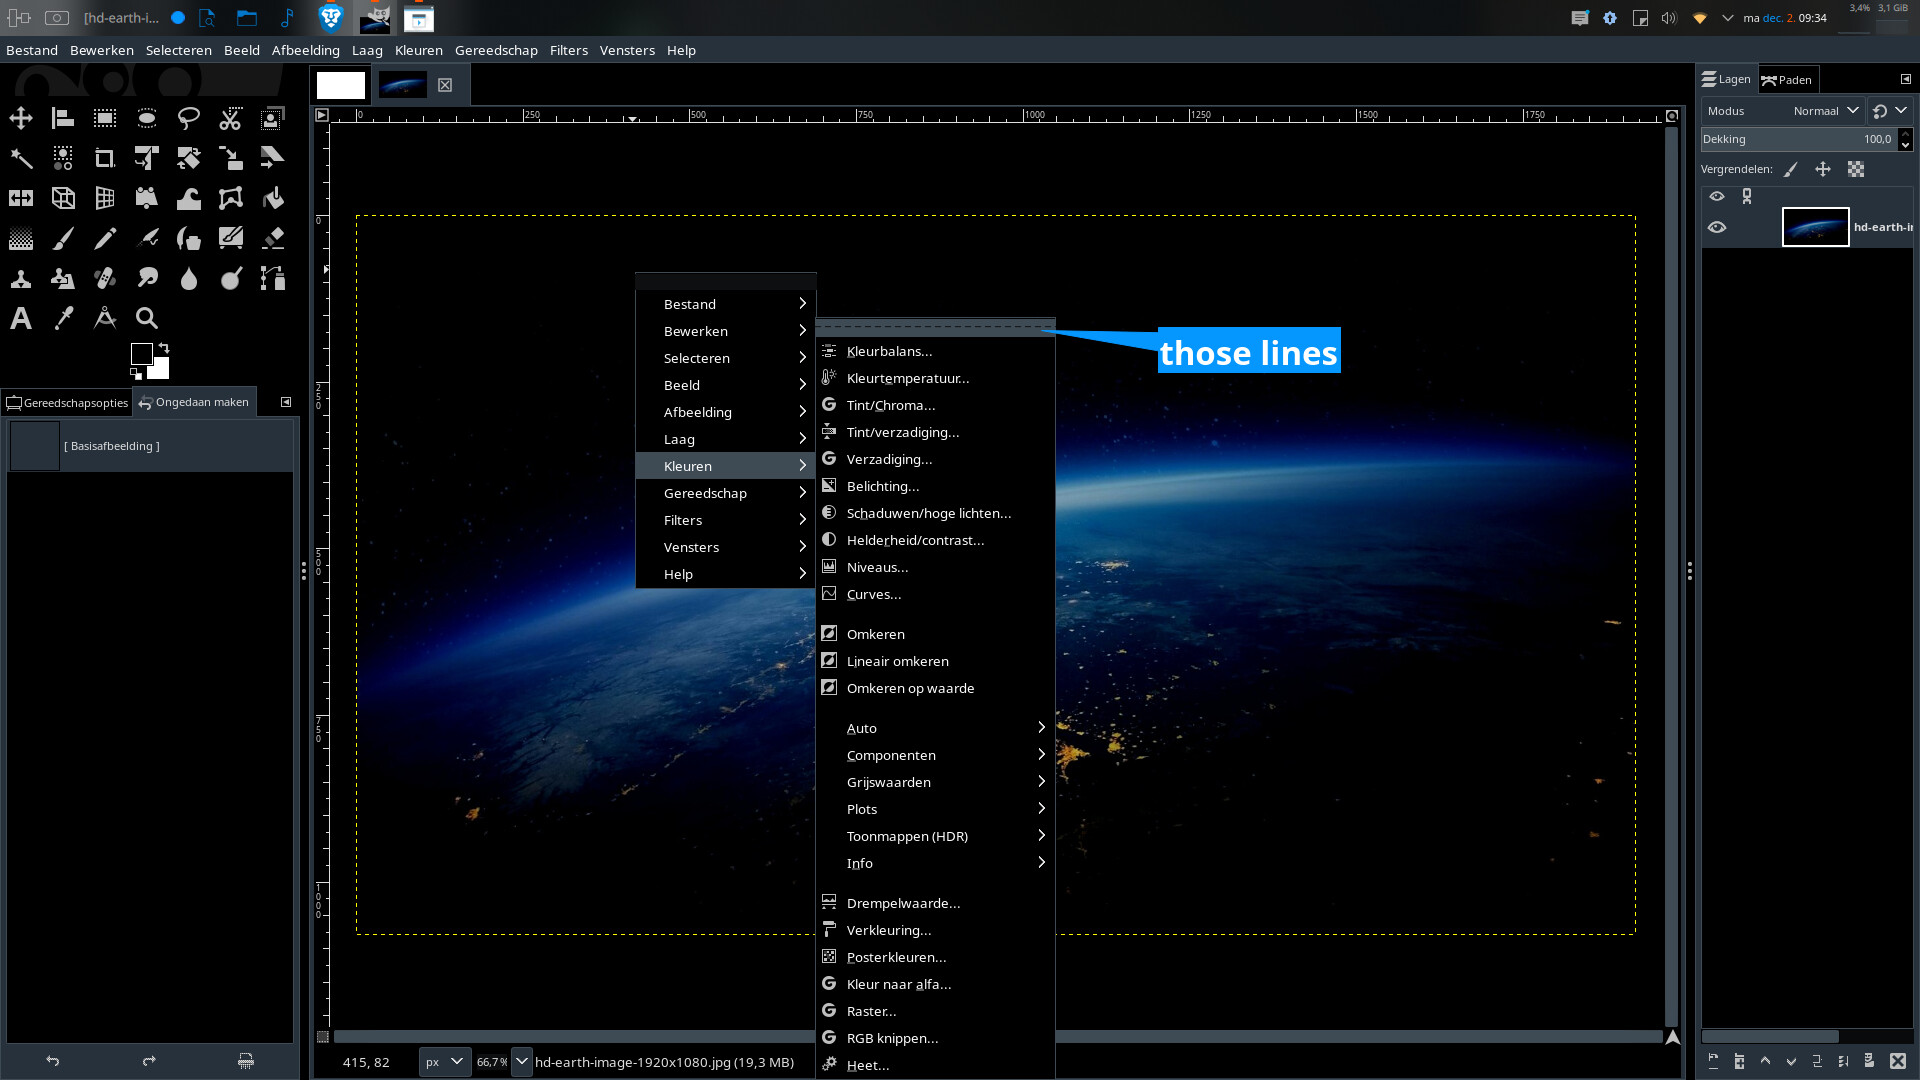The height and width of the screenshot is (1080, 1920).
Task: Open the layer mode Normaal dropdown
Action: pos(1825,111)
